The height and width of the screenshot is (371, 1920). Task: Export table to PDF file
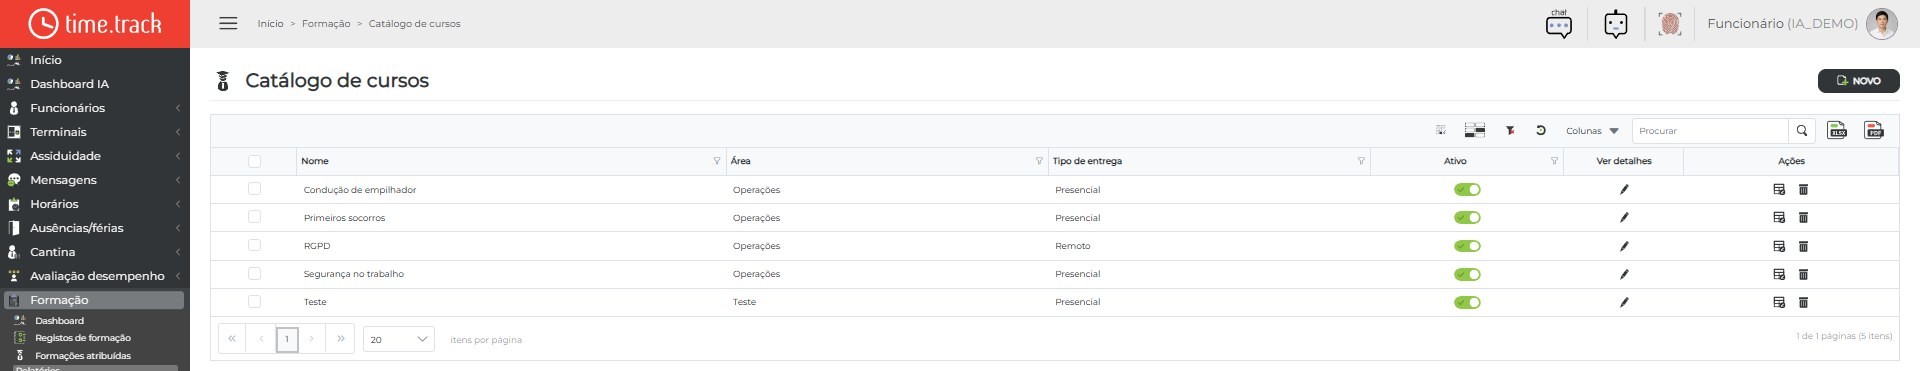coord(1874,130)
